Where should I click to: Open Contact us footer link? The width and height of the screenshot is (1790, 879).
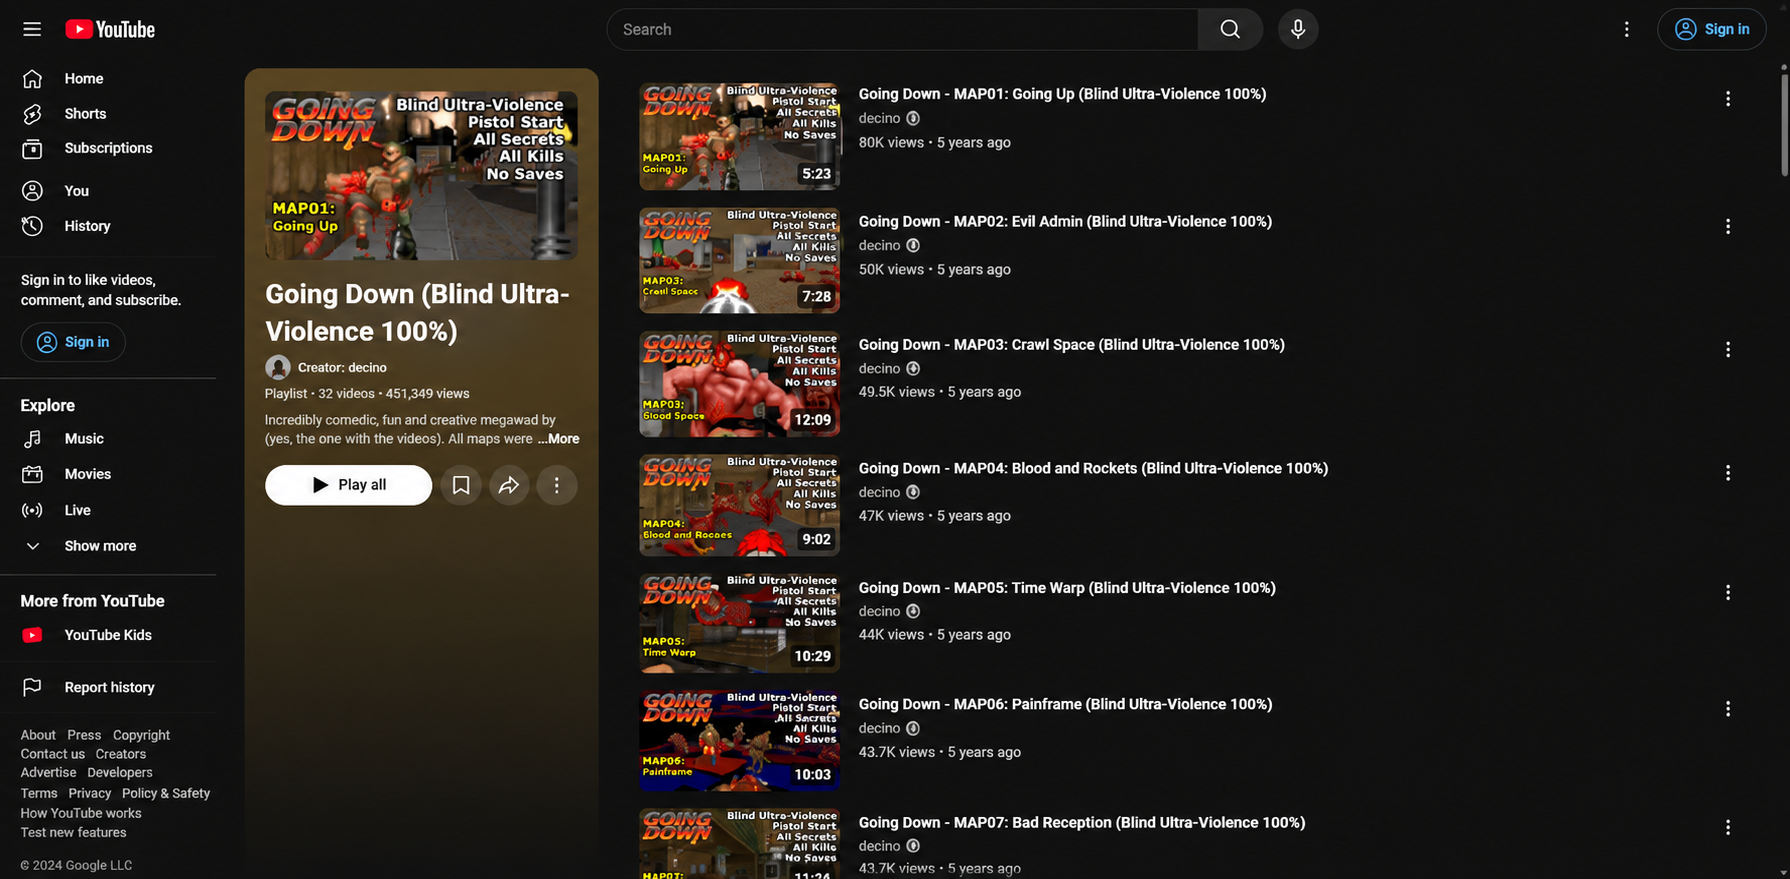pos(53,754)
